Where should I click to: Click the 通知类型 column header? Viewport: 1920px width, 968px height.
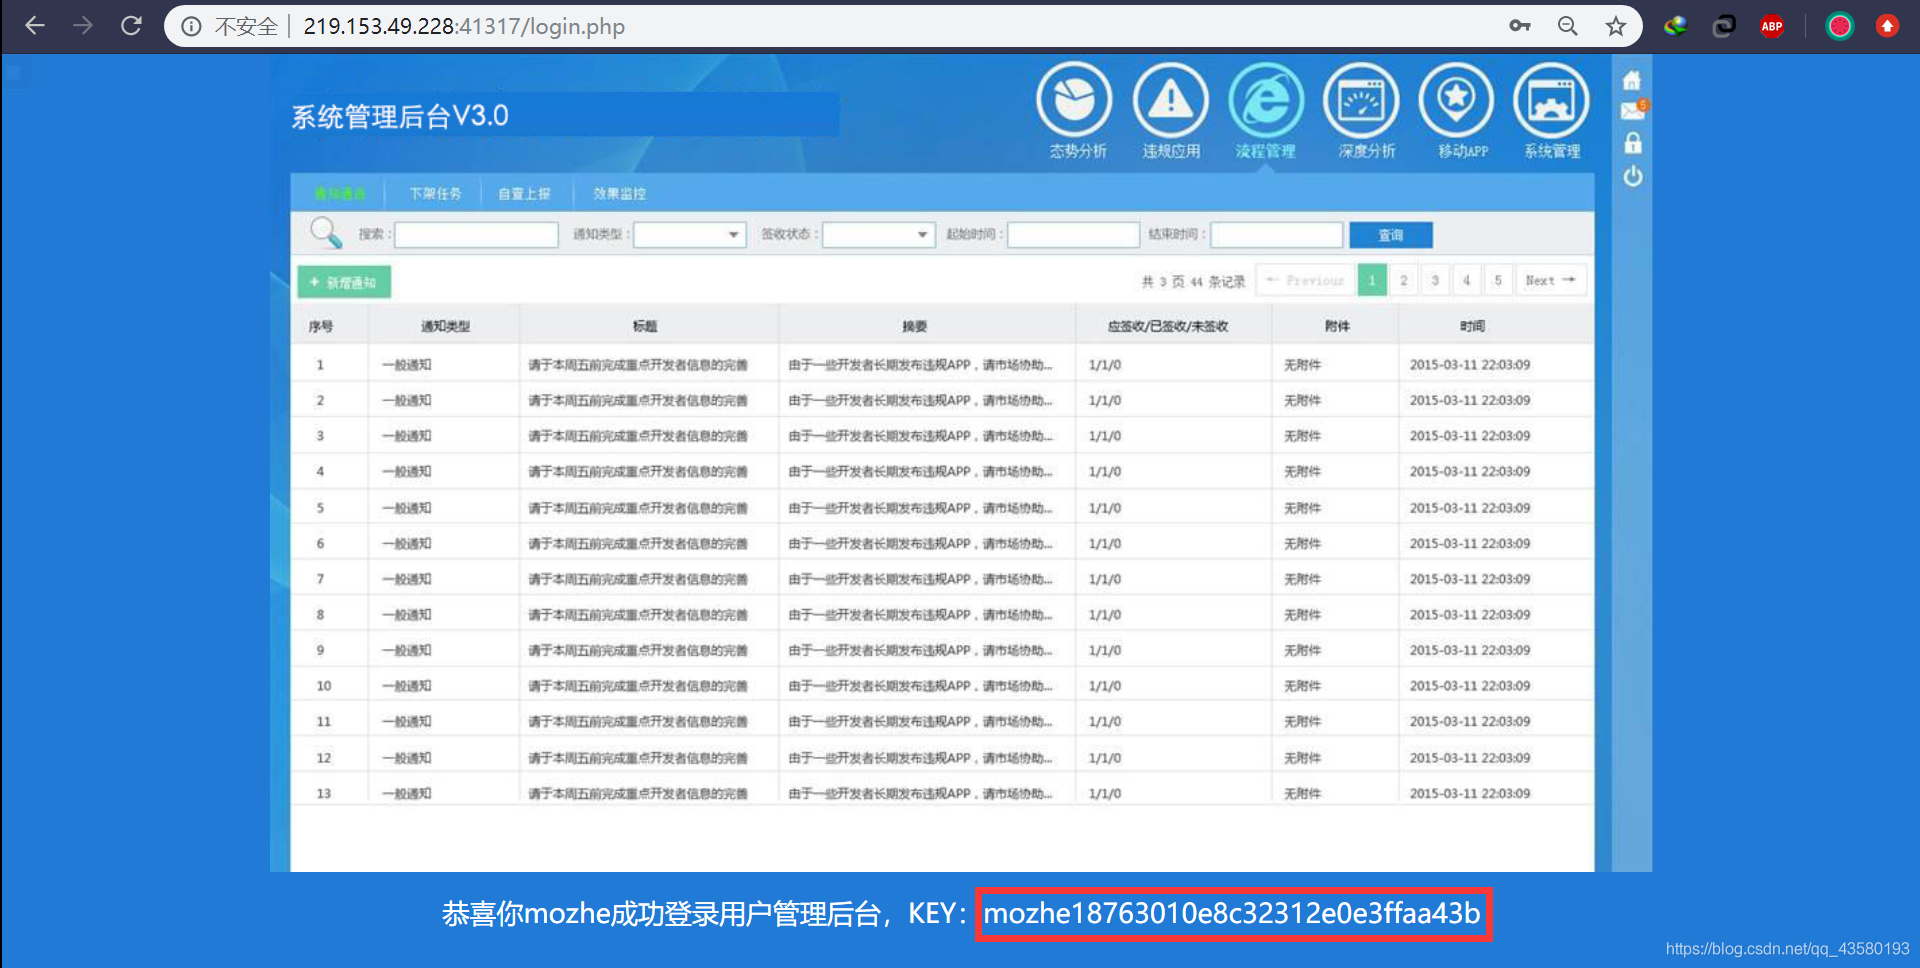445,326
